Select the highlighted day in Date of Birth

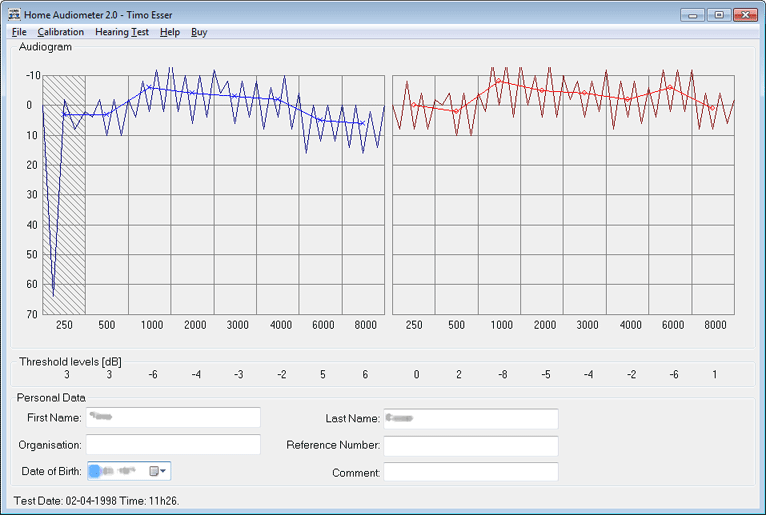click(95, 471)
